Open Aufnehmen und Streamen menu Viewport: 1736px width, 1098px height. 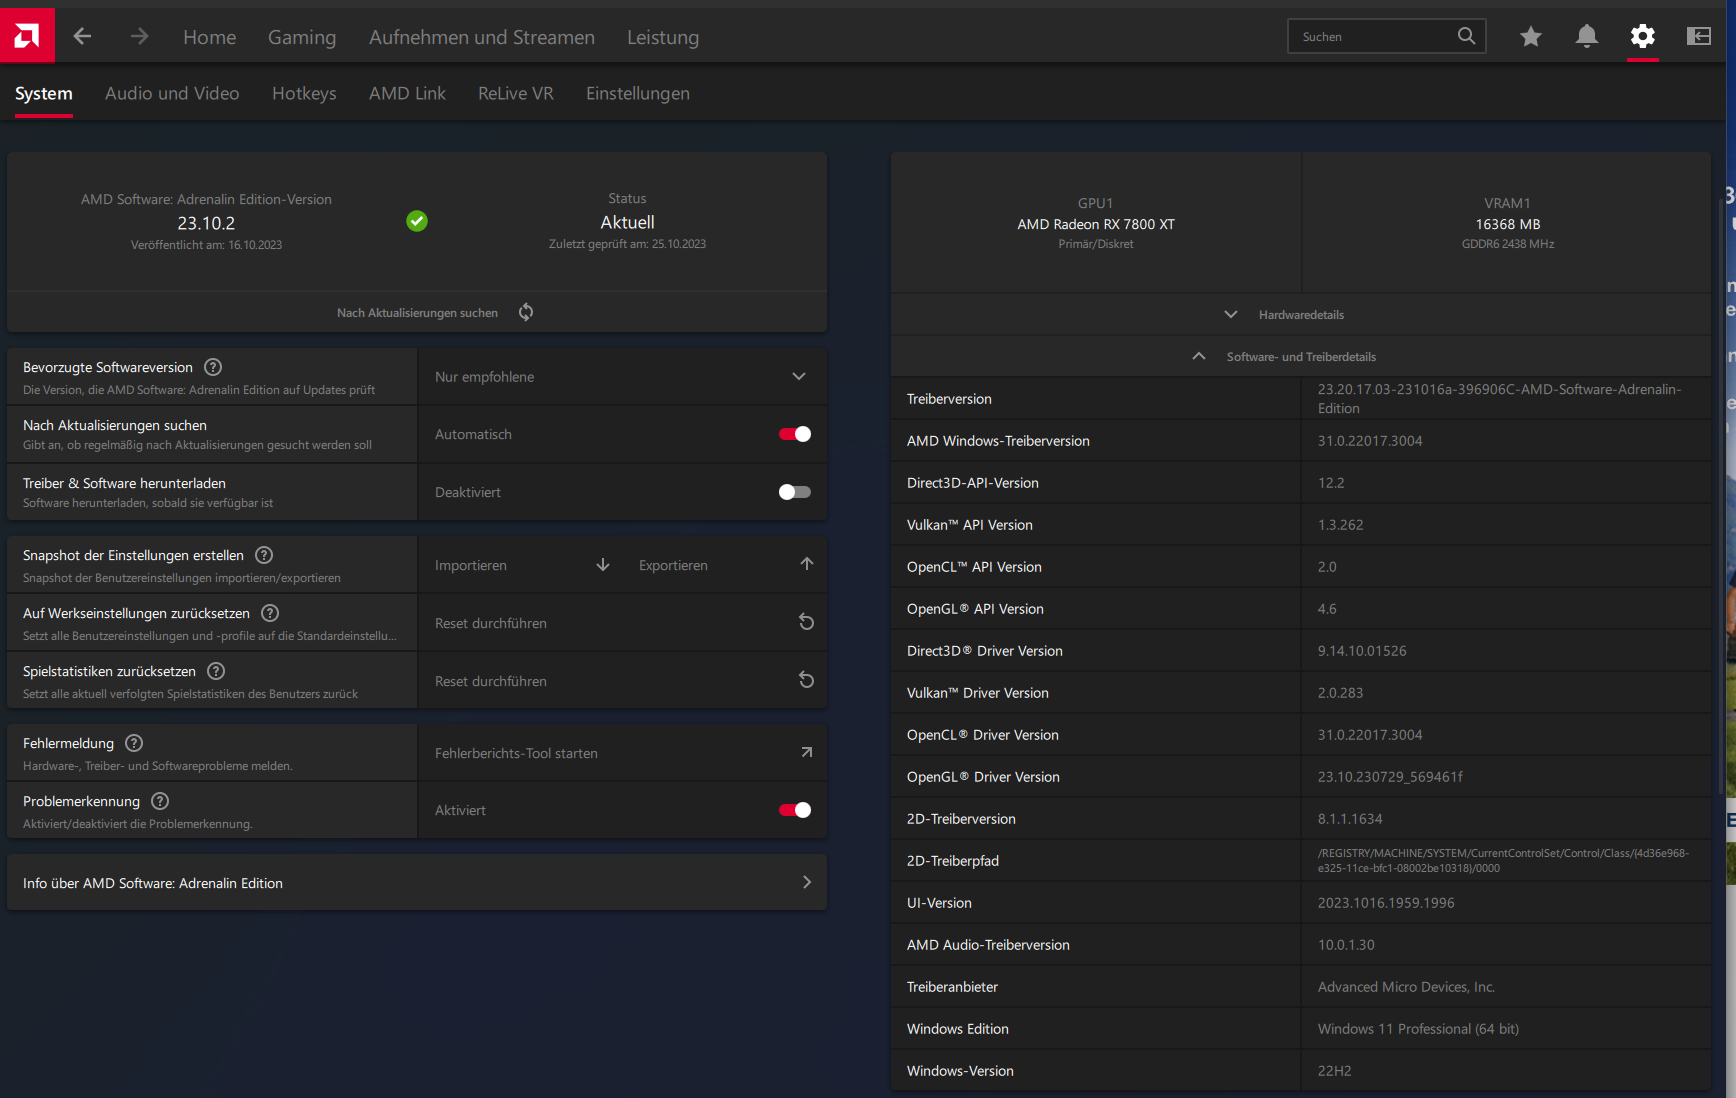(482, 37)
